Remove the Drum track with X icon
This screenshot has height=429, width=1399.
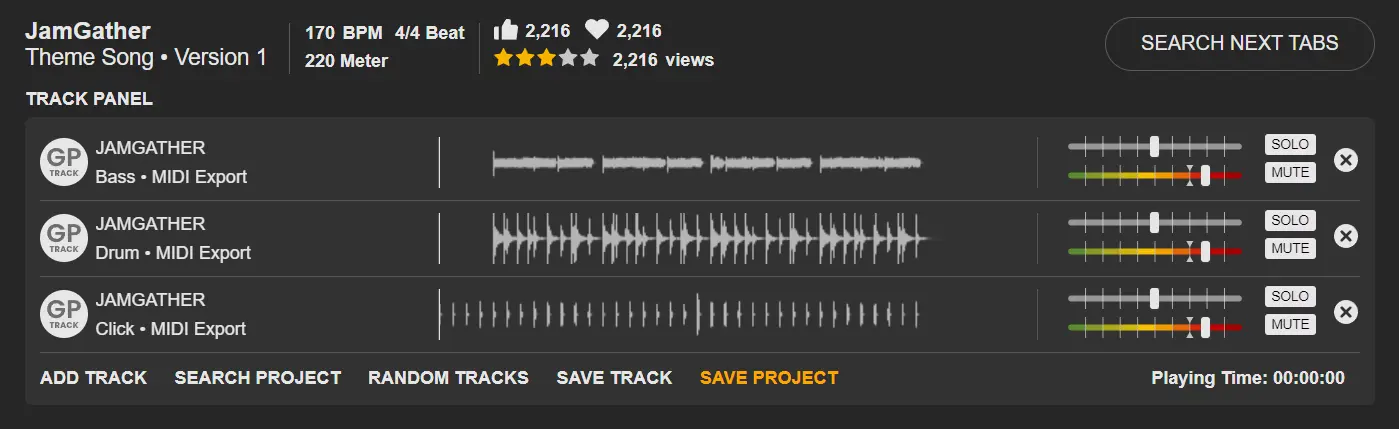(1346, 236)
